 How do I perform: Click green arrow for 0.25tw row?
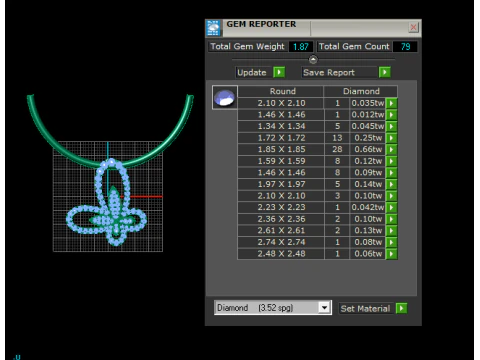click(392, 138)
